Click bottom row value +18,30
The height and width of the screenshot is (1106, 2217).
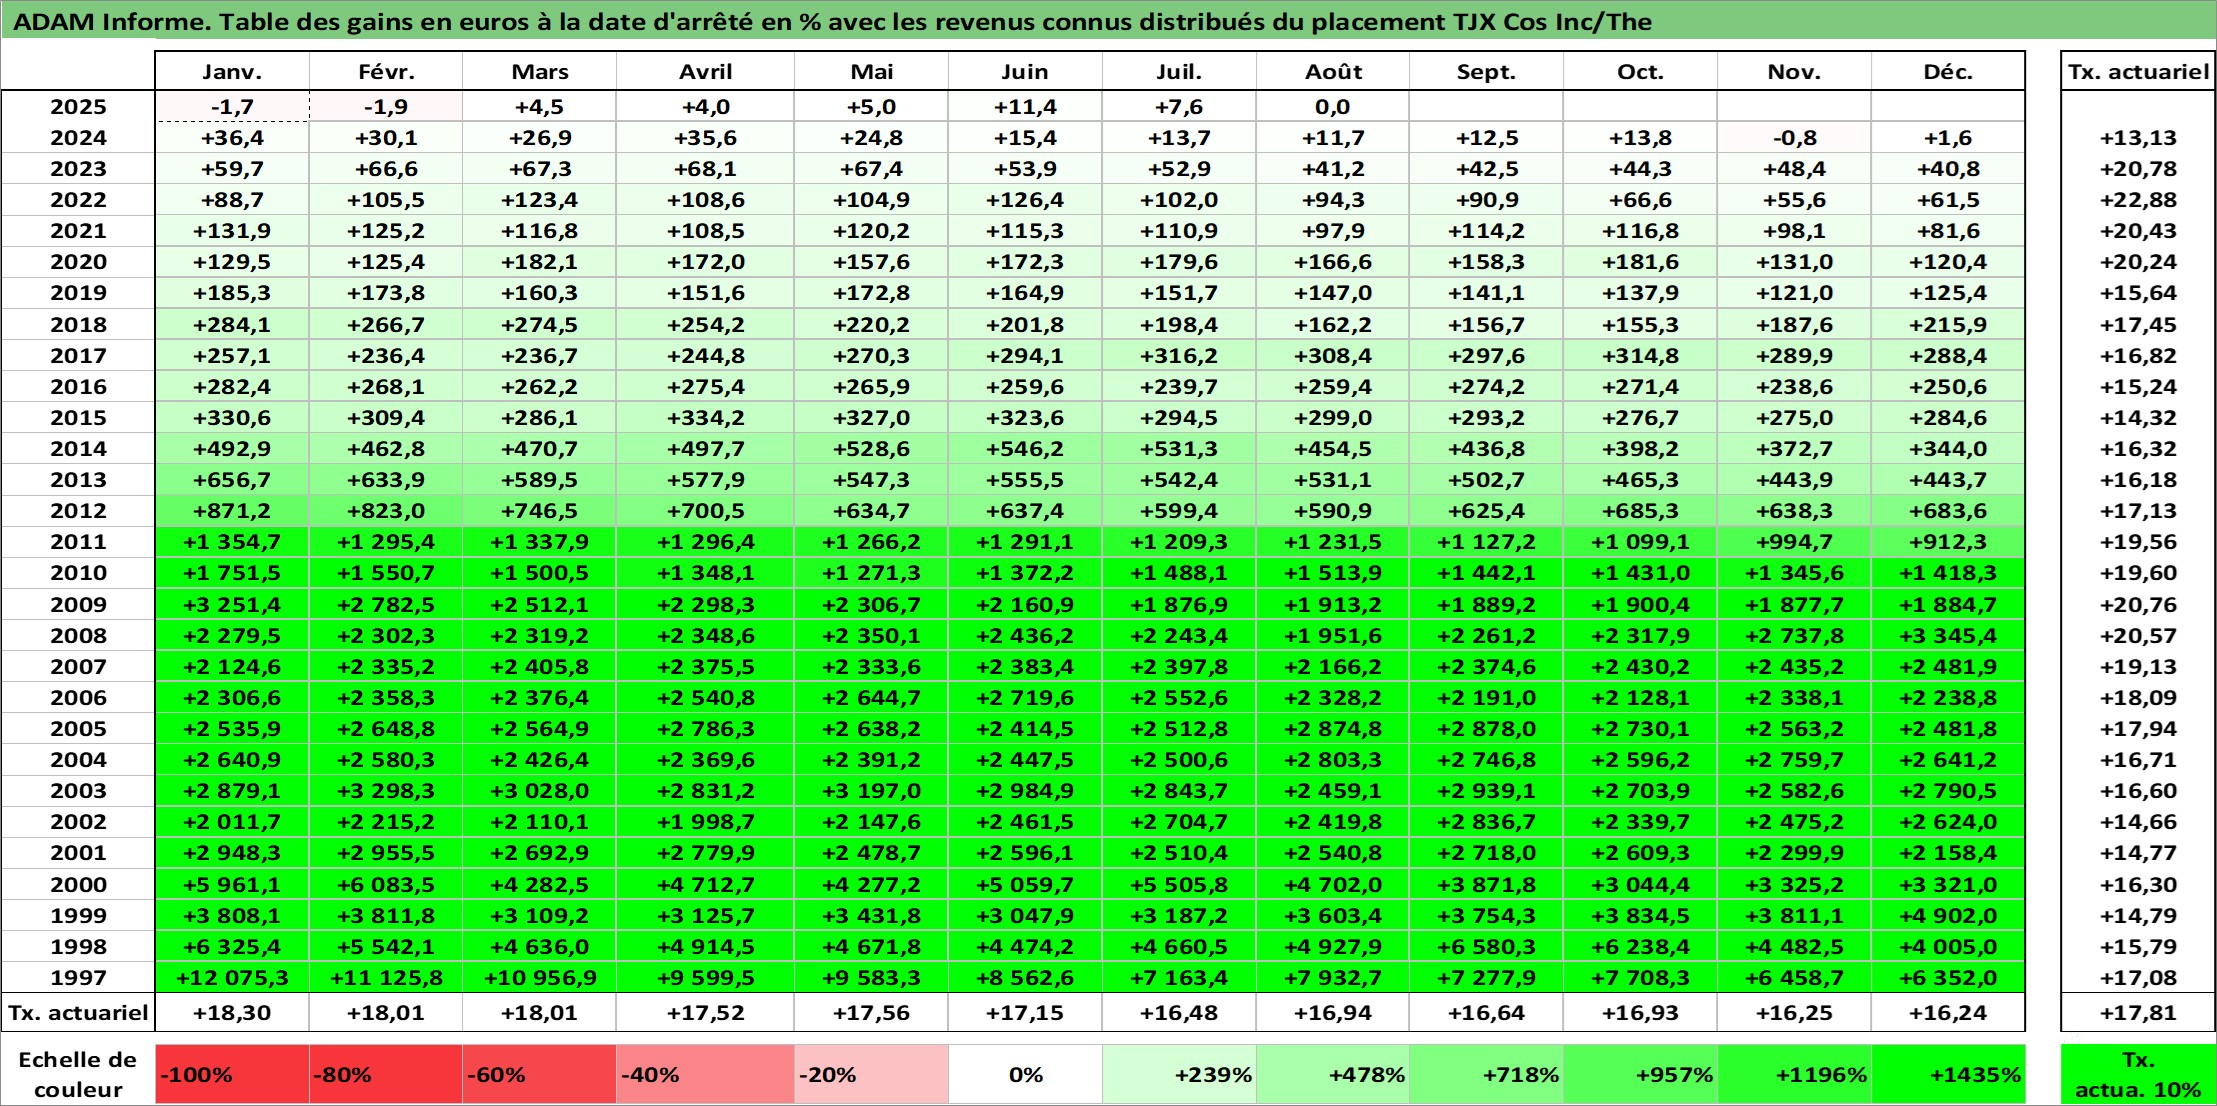232,1013
